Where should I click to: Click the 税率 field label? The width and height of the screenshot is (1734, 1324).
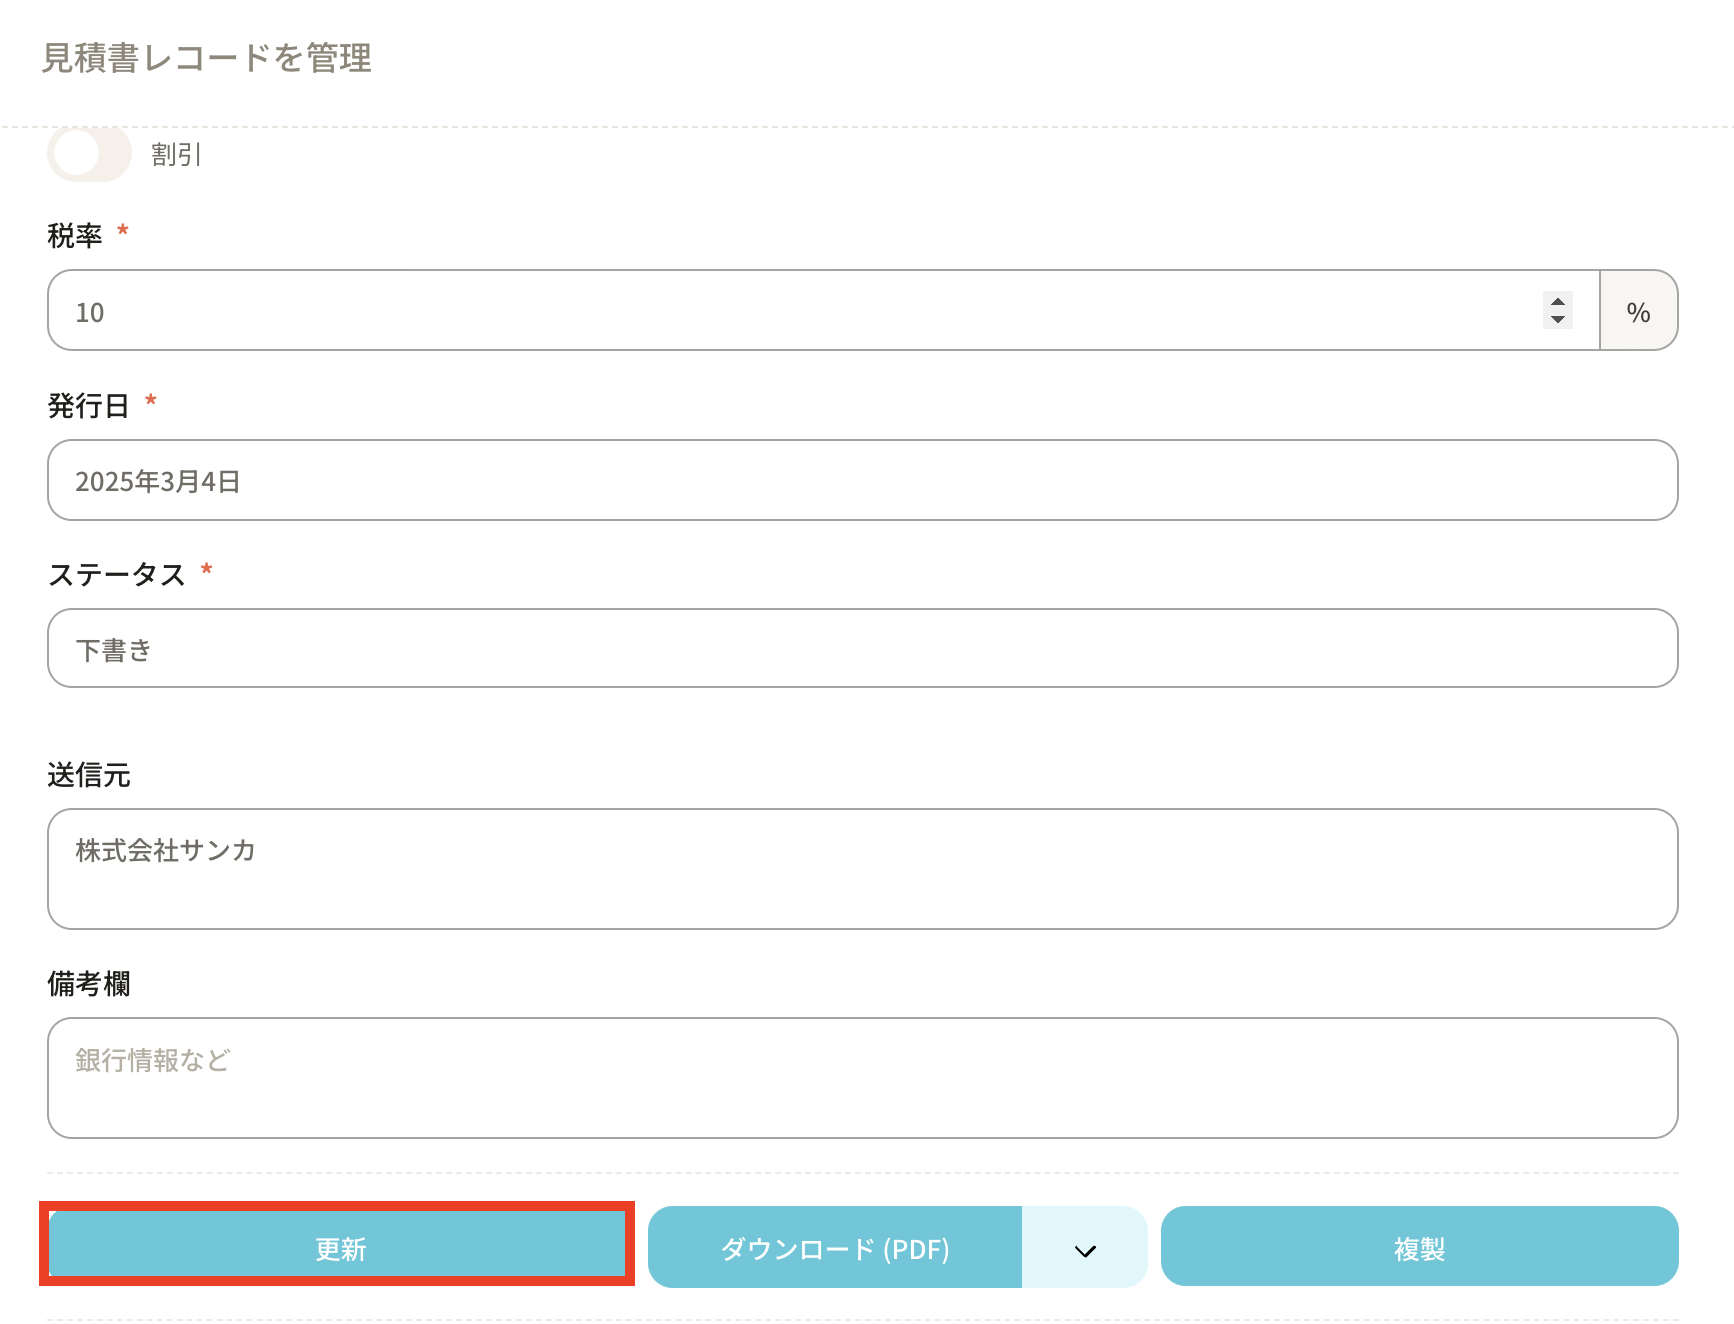click(75, 236)
